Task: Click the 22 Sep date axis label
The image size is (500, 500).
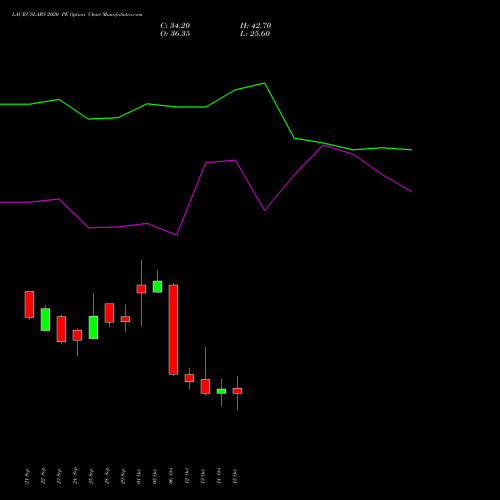Action: [43, 476]
